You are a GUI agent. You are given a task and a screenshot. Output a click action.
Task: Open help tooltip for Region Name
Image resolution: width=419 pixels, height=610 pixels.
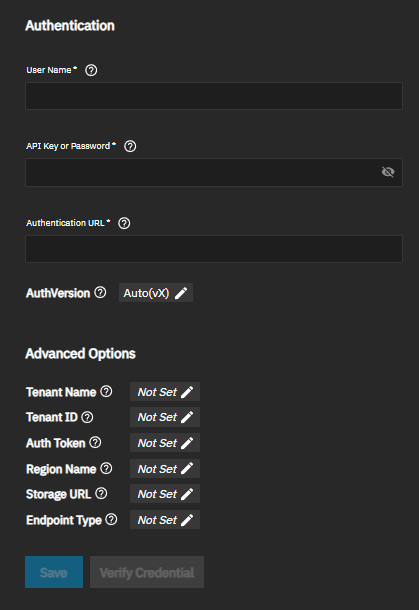pos(106,468)
